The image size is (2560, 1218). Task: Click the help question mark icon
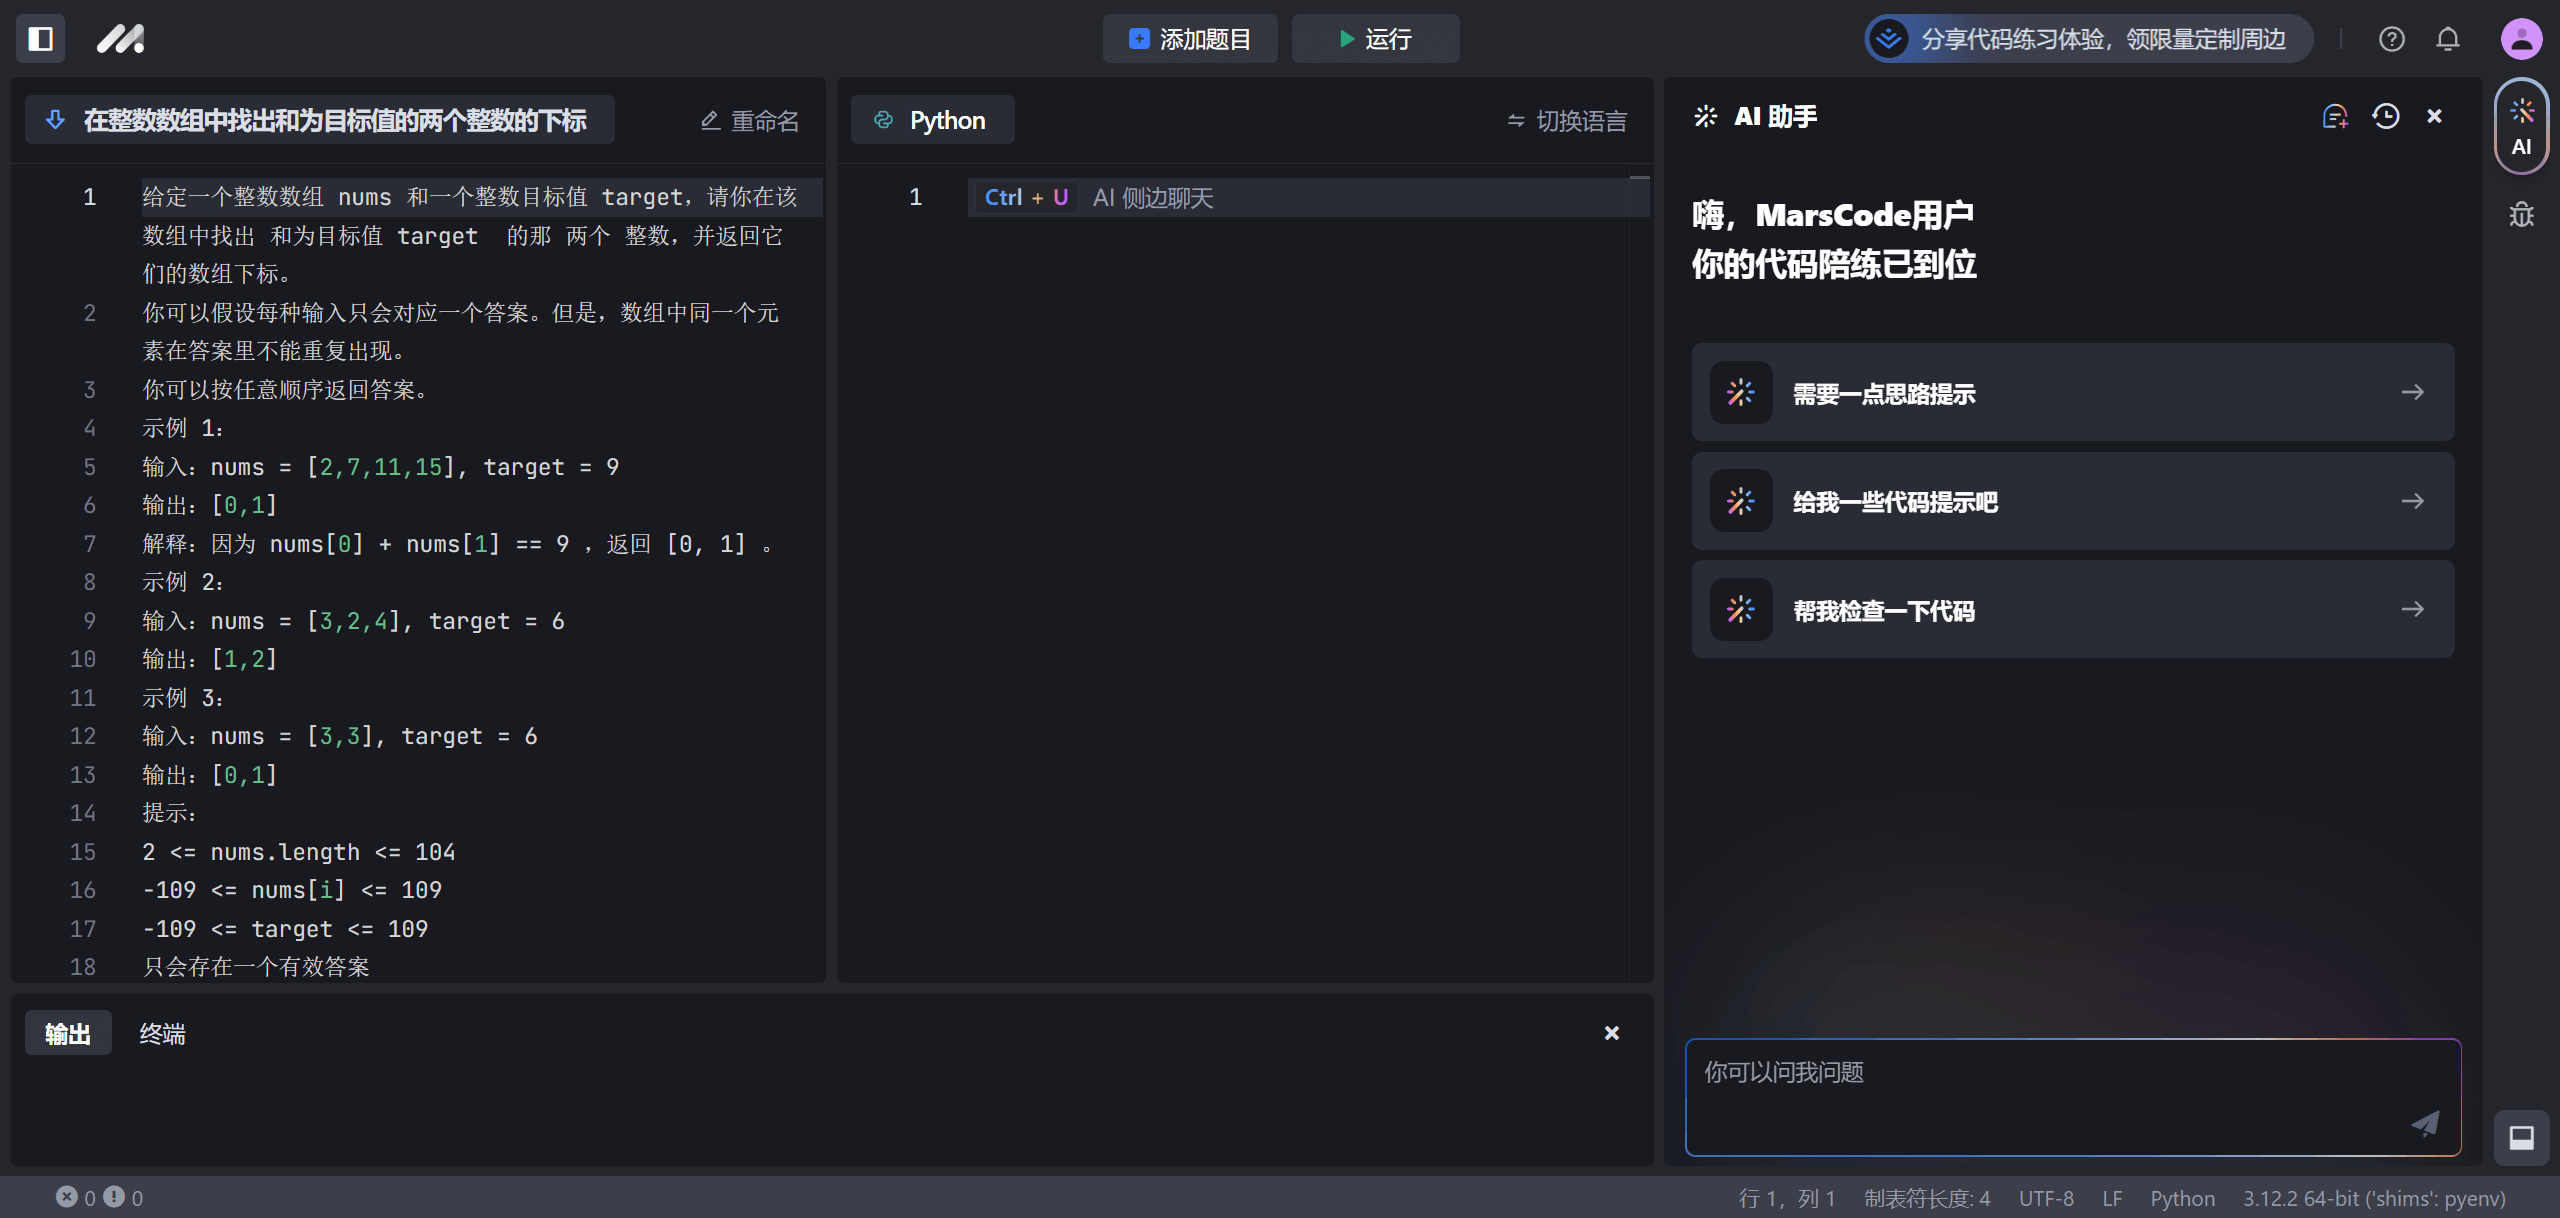(x=2391, y=39)
